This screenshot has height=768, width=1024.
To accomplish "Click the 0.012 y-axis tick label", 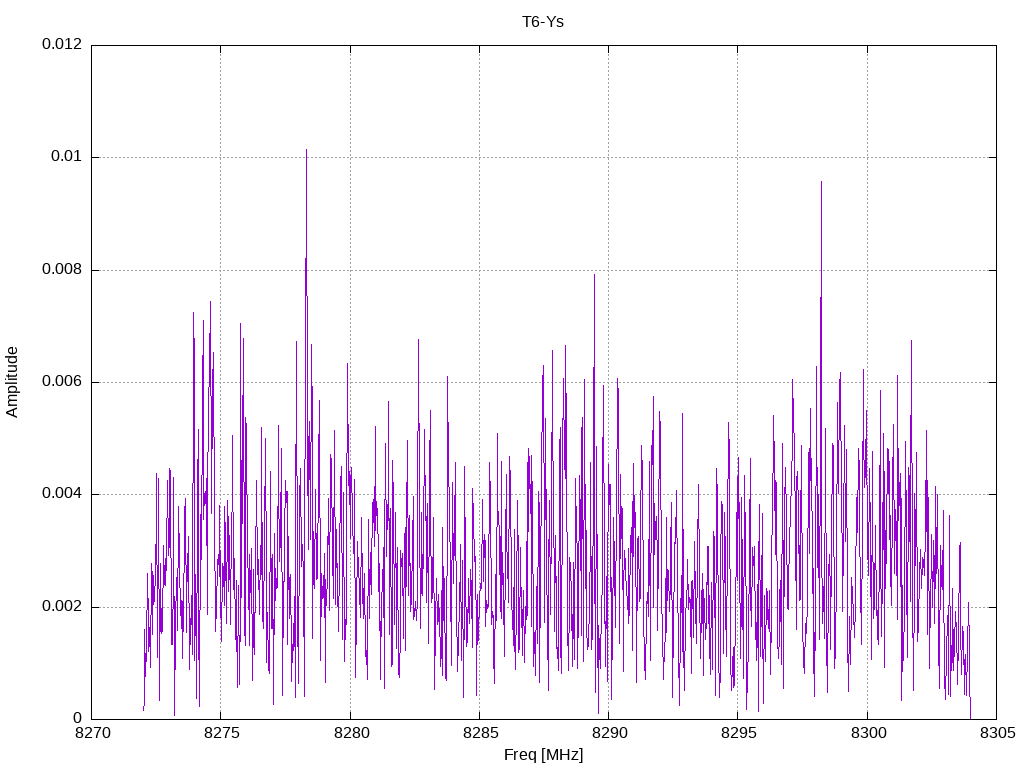I will click(x=62, y=44).
